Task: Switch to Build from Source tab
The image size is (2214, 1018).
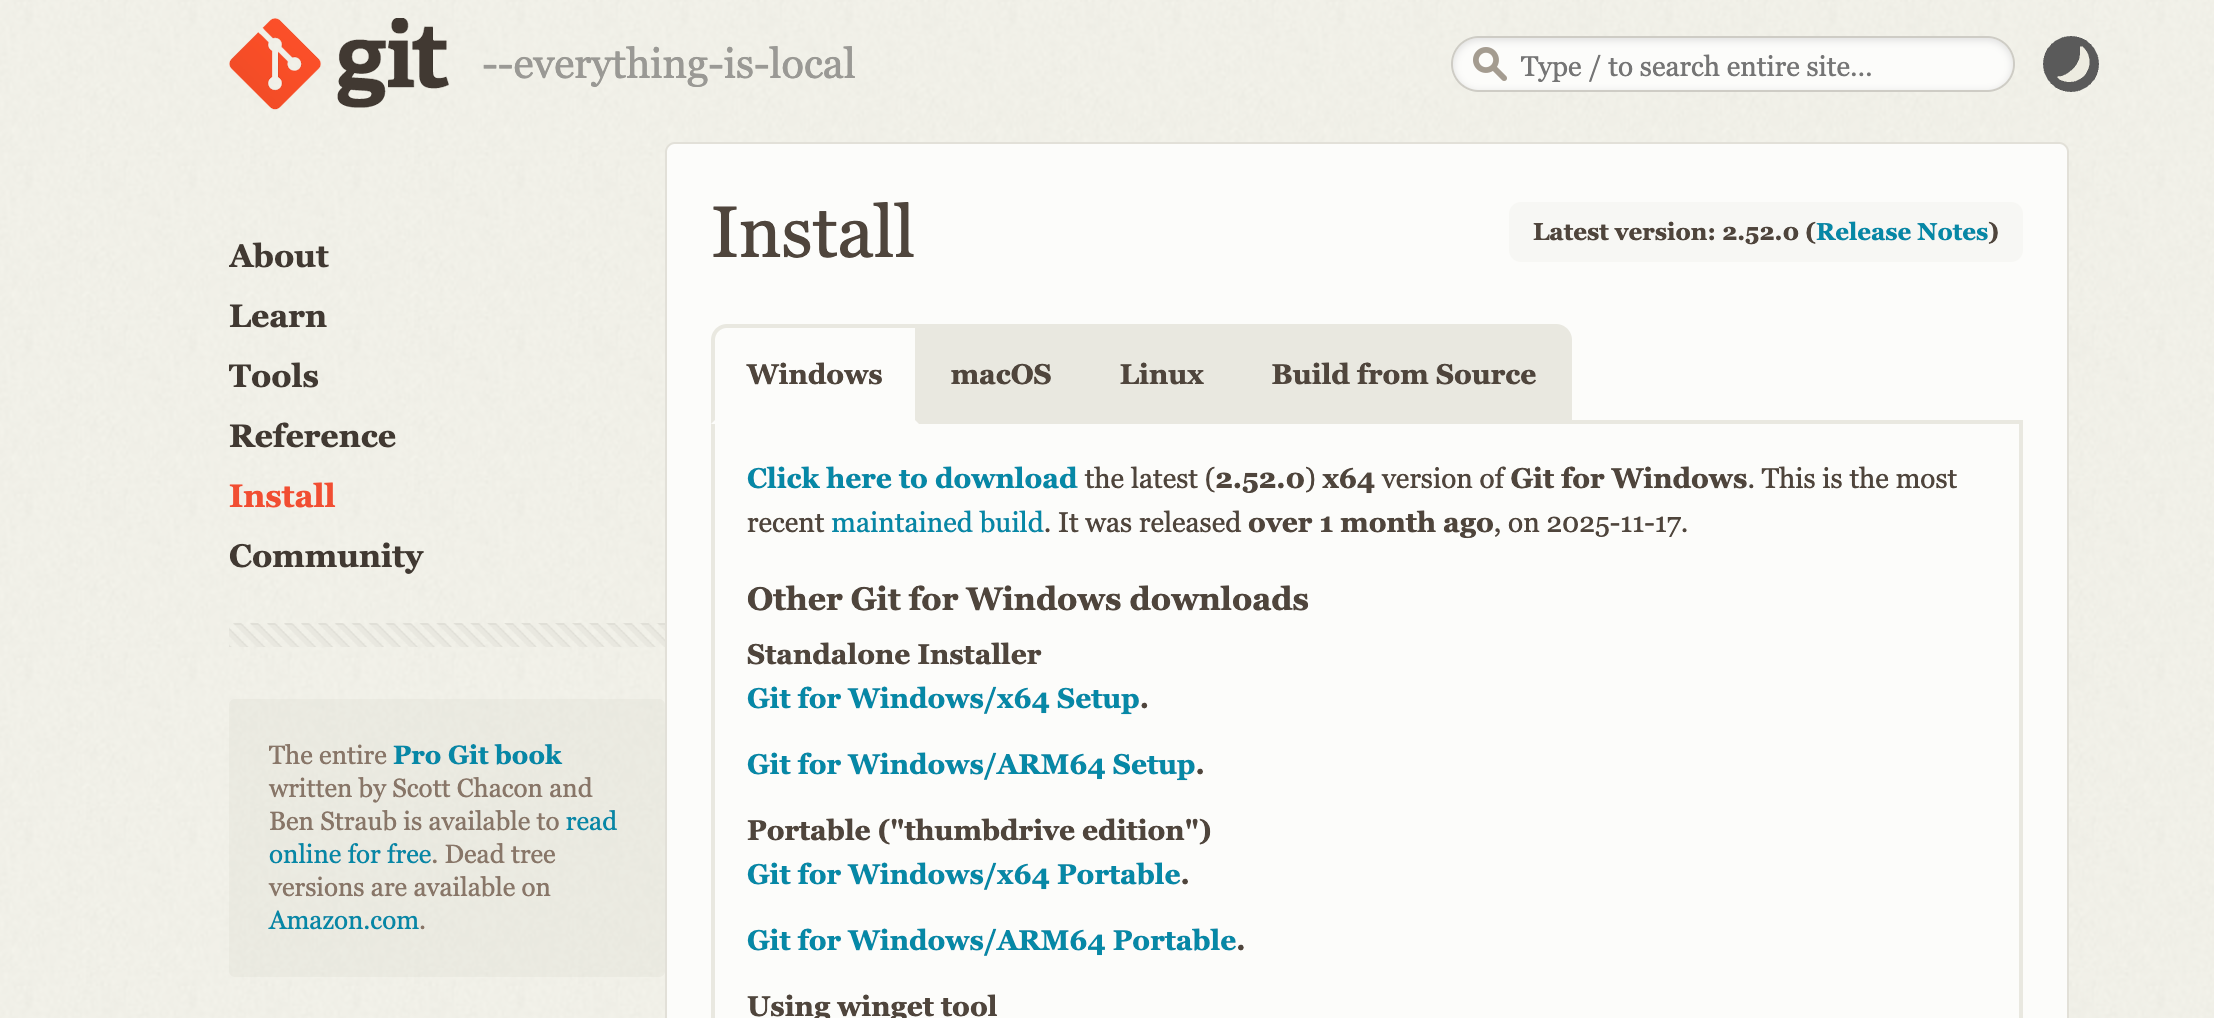Action: (1403, 374)
